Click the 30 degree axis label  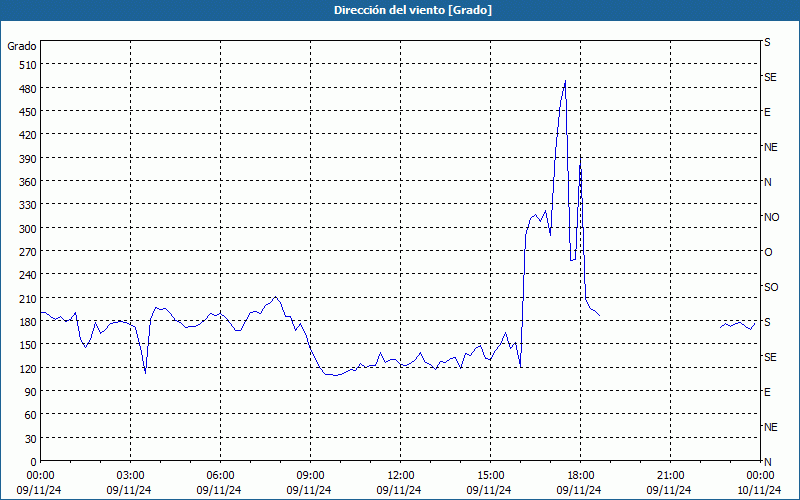click(31, 439)
